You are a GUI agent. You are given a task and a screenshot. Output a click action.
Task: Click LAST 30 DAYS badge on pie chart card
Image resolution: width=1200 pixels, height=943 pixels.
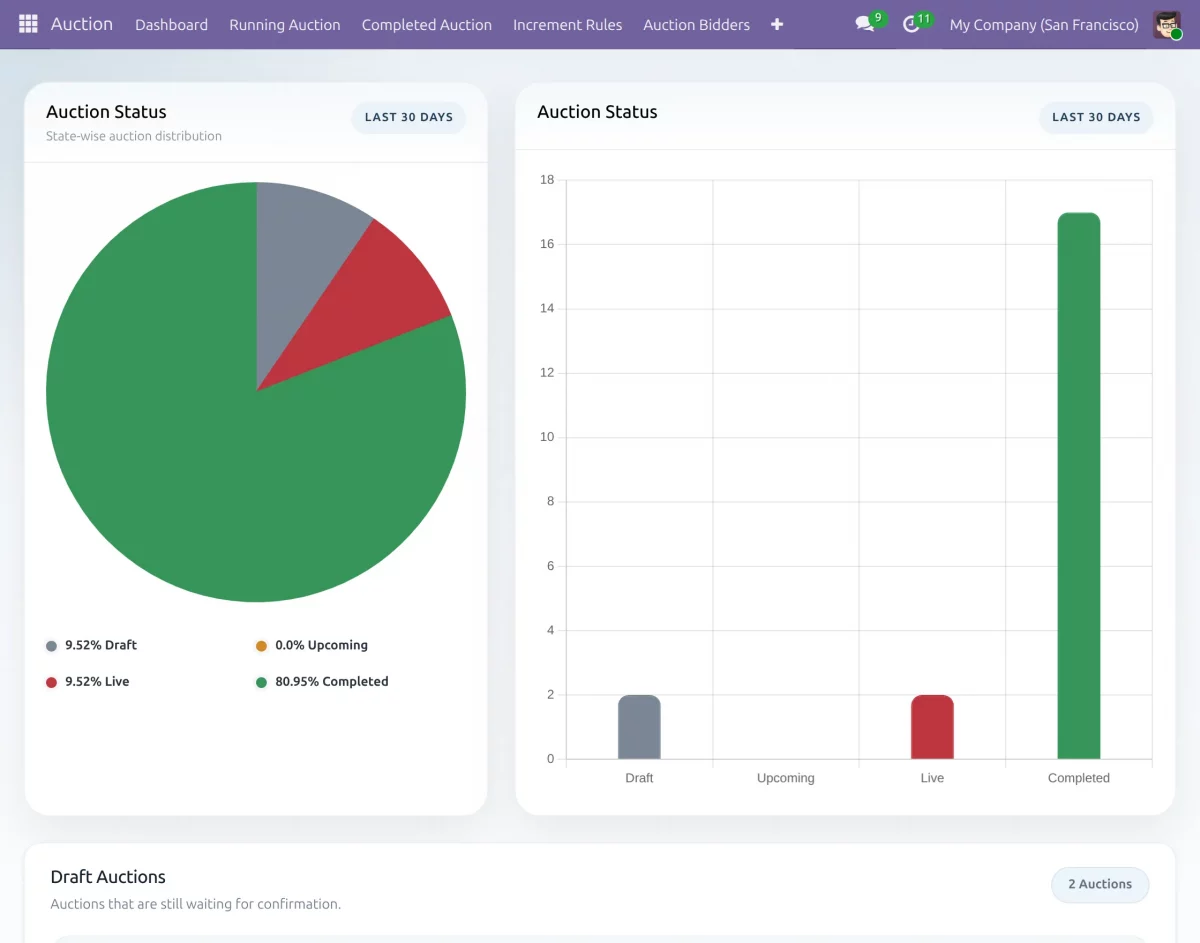[x=409, y=117]
